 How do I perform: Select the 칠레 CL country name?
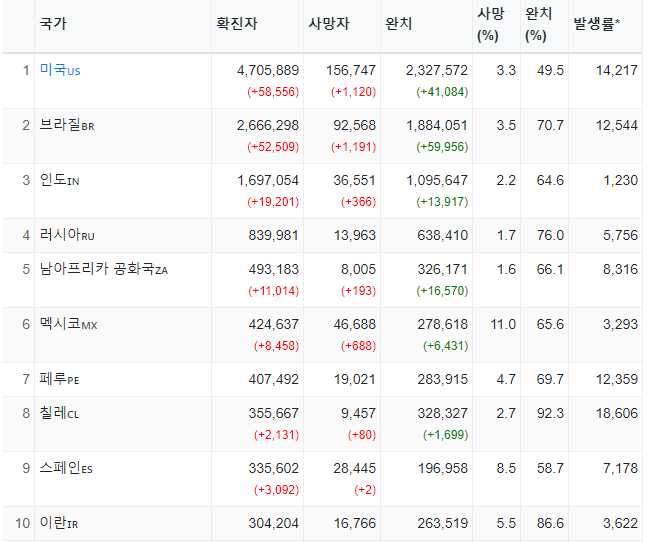[59, 413]
